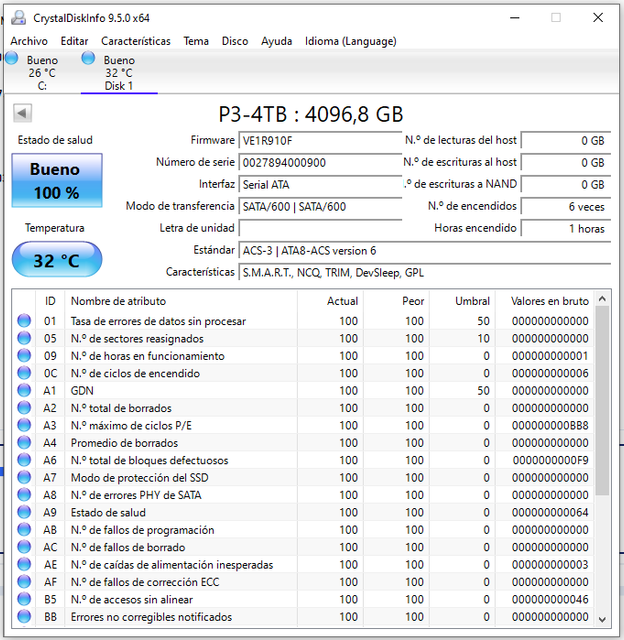
Task: Click the NAND writes value field
Action: 566,184
